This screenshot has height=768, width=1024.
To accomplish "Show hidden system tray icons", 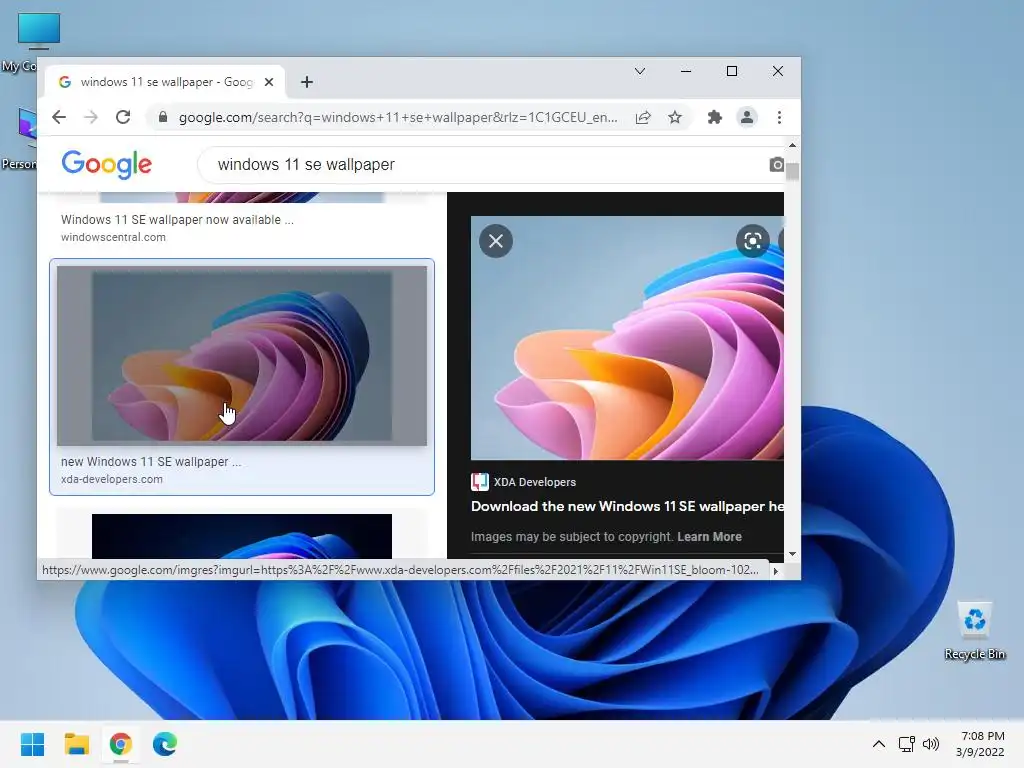I will (879, 744).
